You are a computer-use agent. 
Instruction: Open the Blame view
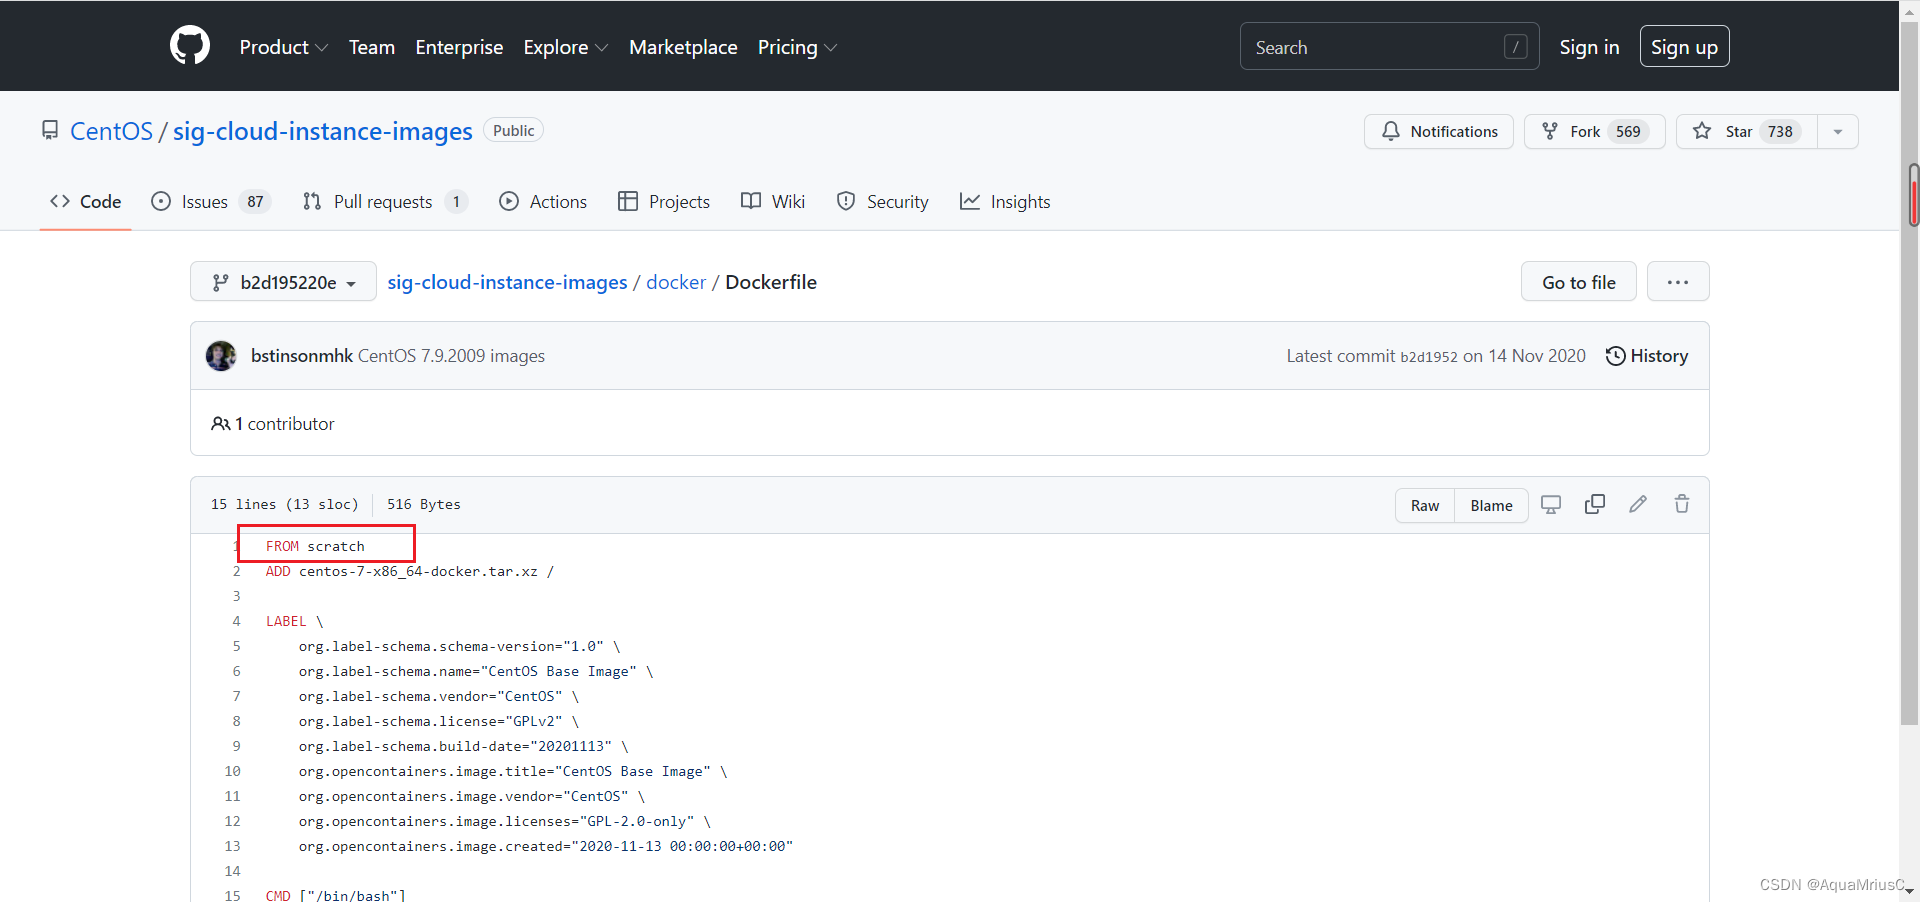[x=1491, y=505]
